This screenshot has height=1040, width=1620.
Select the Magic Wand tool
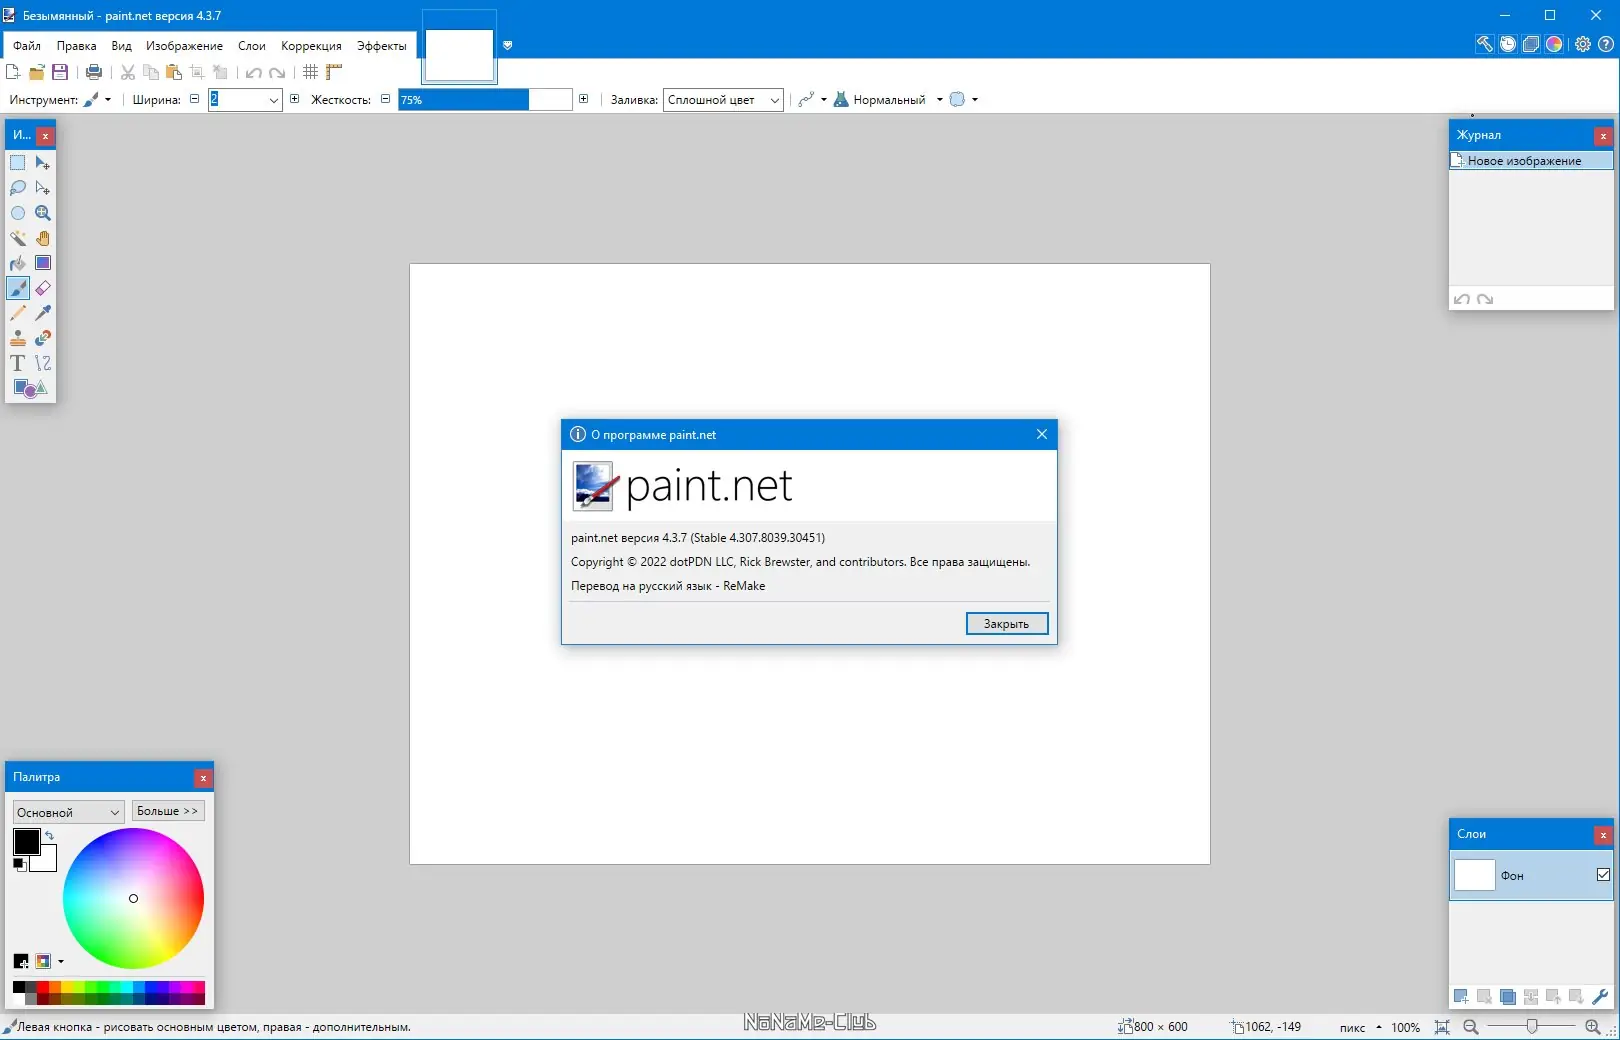pos(18,238)
